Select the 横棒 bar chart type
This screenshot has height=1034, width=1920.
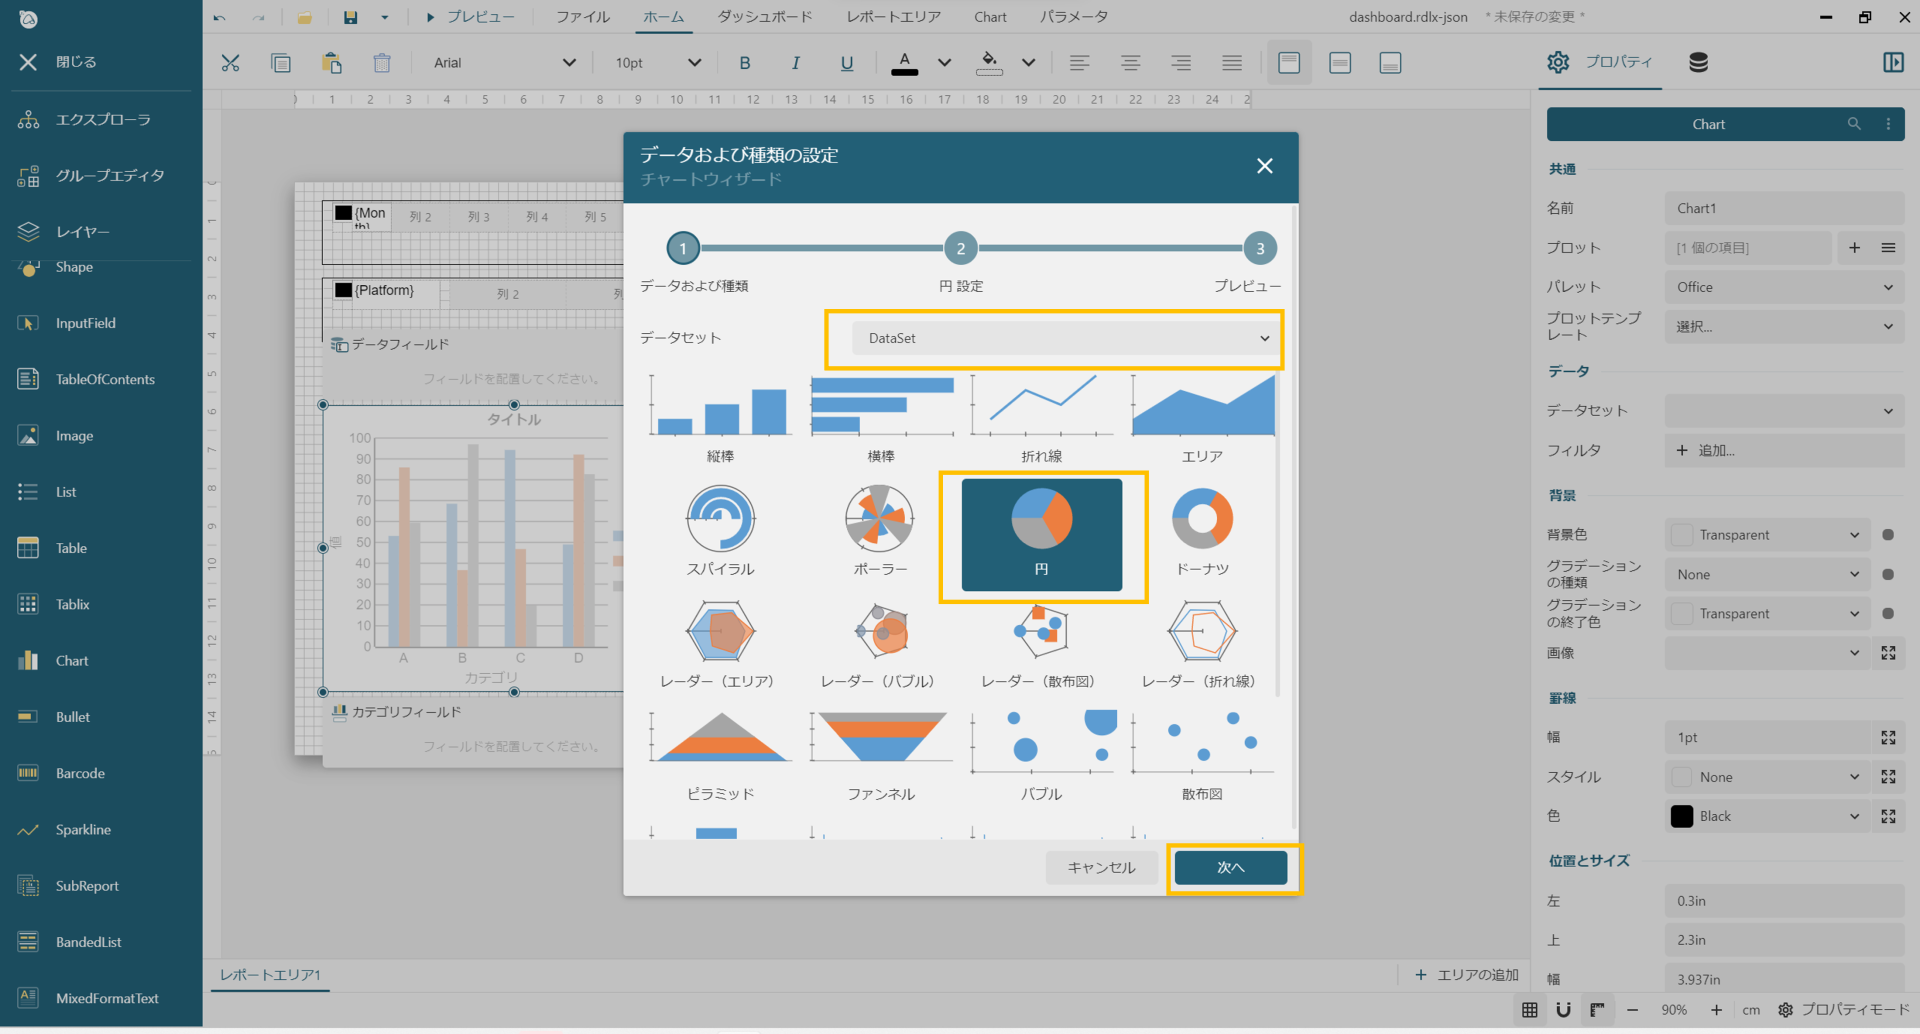click(881, 419)
